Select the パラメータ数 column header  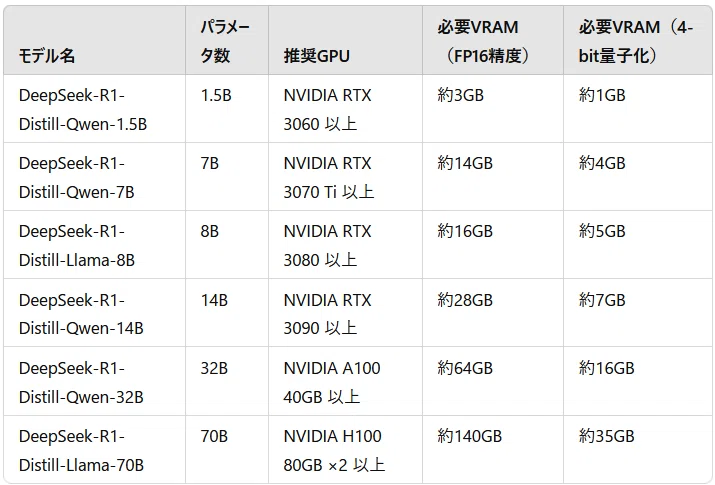pos(225,41)
